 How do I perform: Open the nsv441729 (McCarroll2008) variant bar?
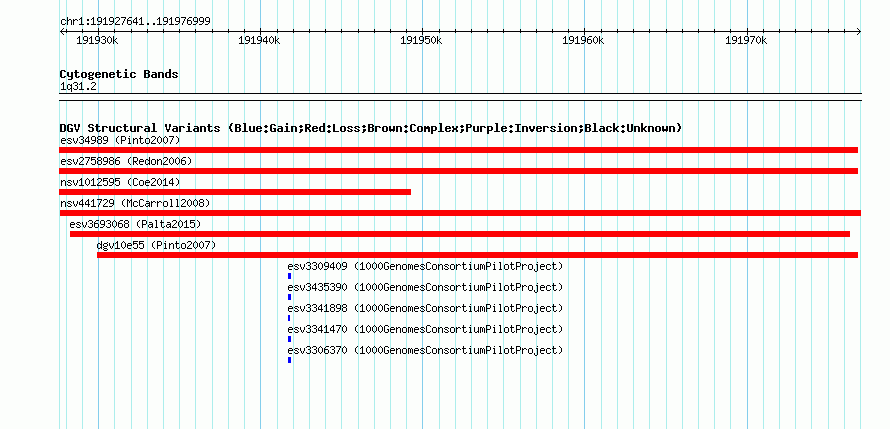coord(460,213)
